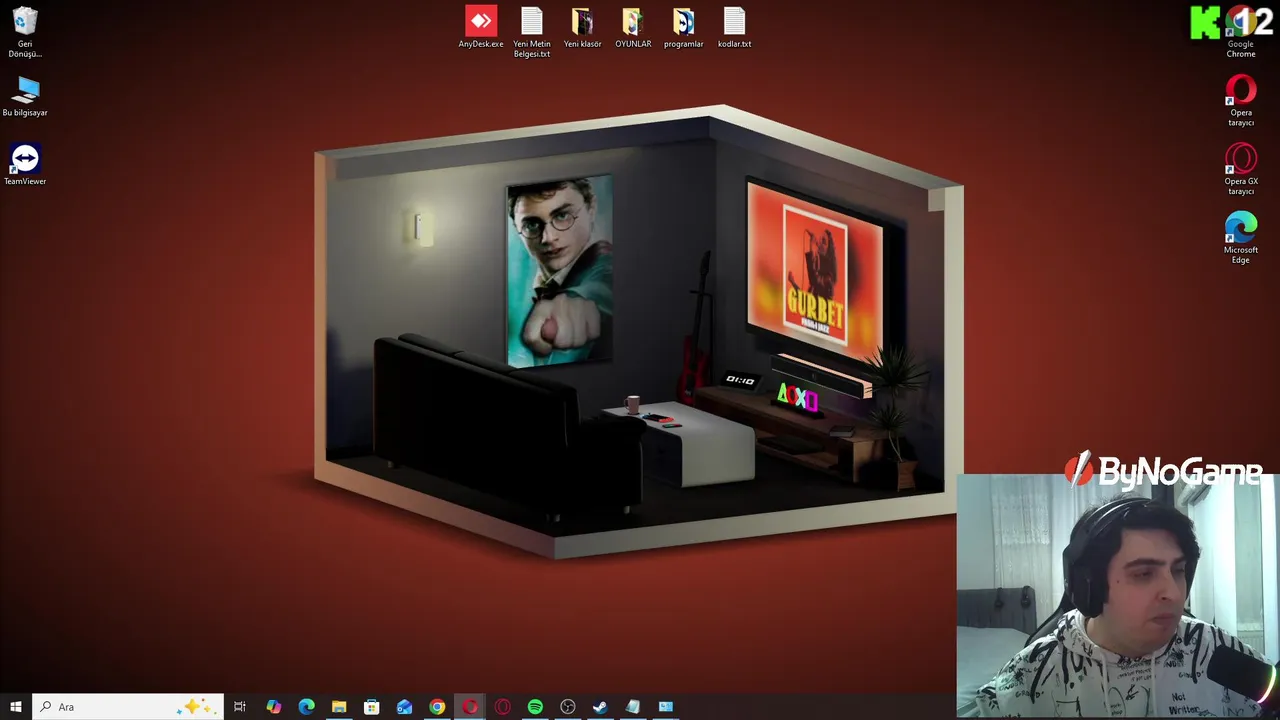Open OBS Studio from the taskbar
This screenshot has height=720, width=1280.
point(568,707)
